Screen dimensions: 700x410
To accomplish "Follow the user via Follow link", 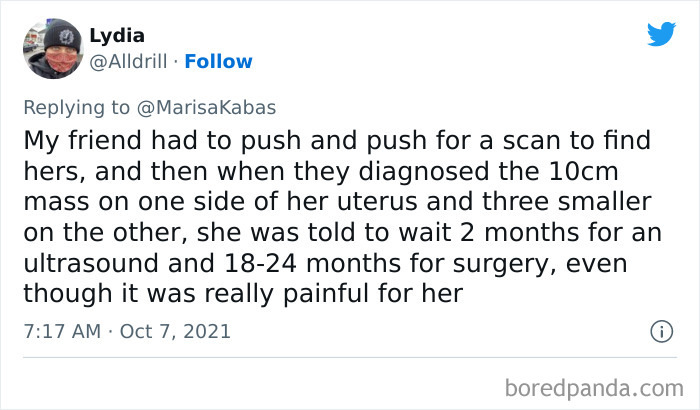I will click(x=220, y=62).
